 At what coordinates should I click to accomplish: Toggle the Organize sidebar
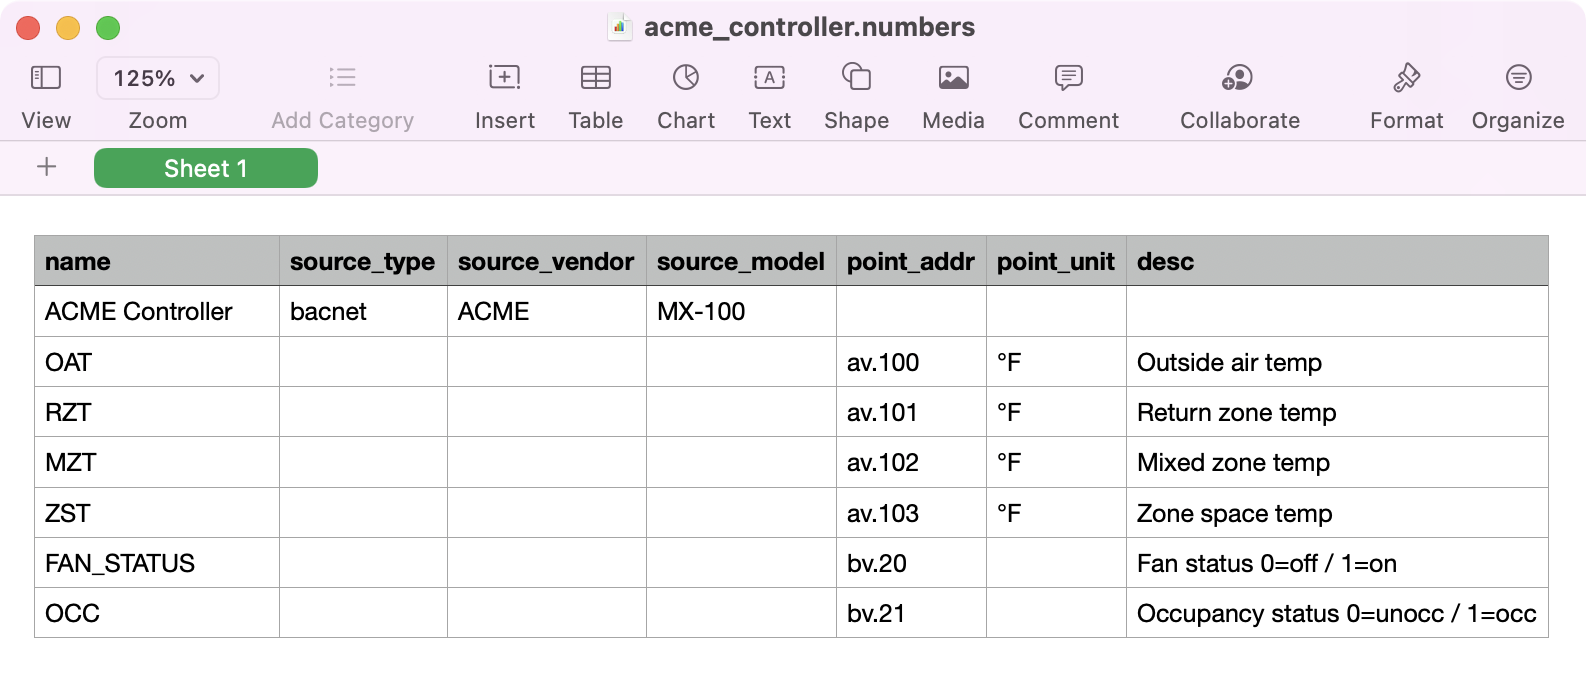click(1518, 77)
